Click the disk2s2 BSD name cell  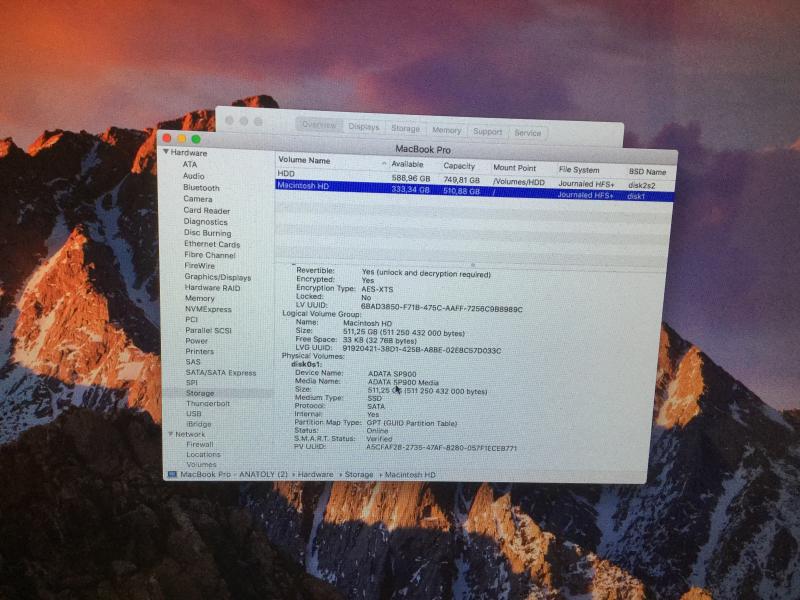[x=642, y=185]
